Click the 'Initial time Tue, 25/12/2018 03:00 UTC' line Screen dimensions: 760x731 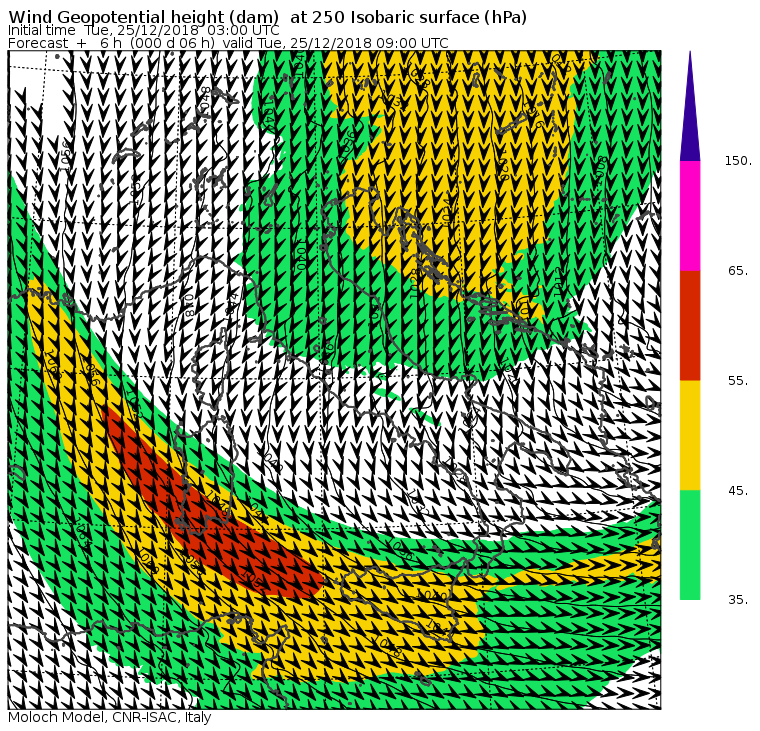[x=143, y=31]
